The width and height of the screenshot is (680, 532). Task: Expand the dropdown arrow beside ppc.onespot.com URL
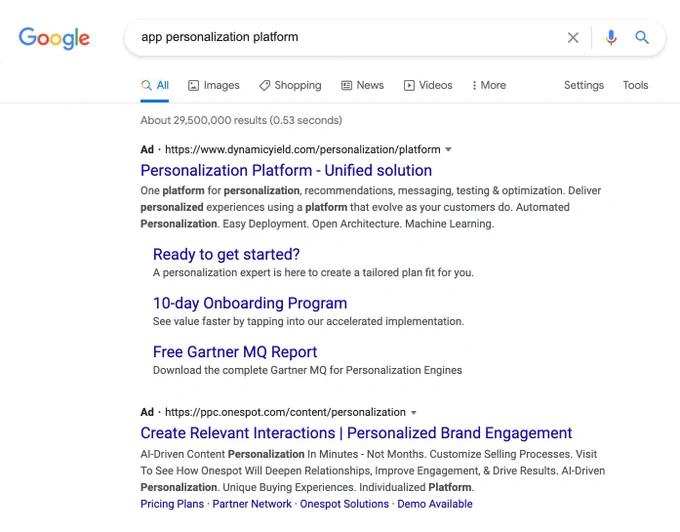click(x=414, y=412)
